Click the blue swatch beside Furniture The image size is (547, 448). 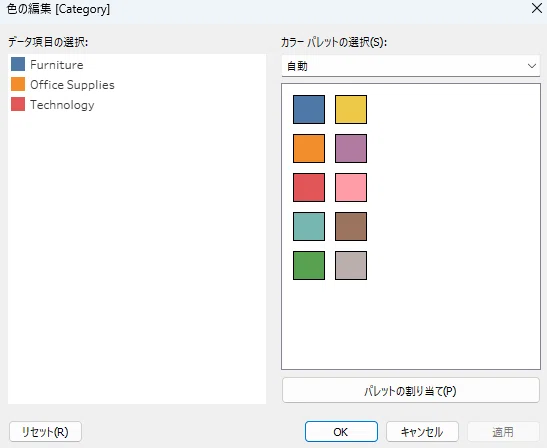click(x=18, y=64)
